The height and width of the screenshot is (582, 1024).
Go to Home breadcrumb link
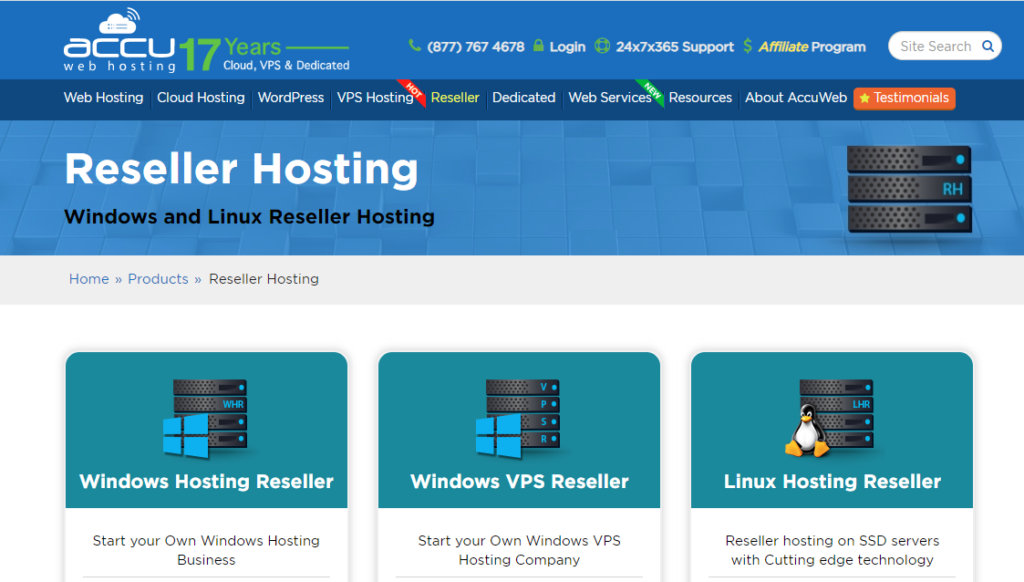pyautogui.click(x=89, y=279)
